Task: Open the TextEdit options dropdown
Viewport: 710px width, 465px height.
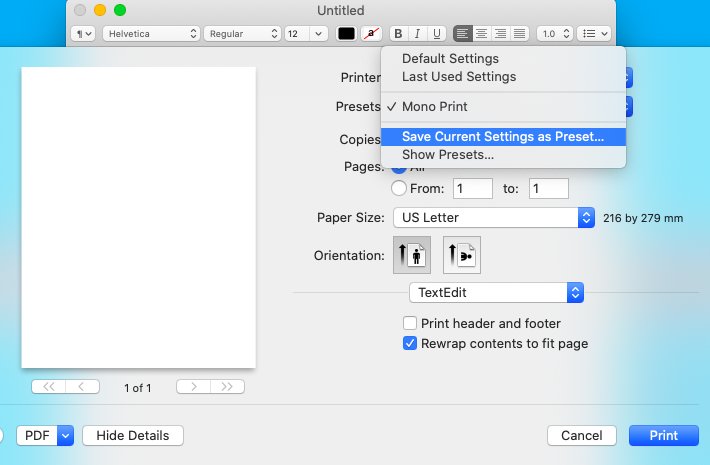Action: [496, 292]
